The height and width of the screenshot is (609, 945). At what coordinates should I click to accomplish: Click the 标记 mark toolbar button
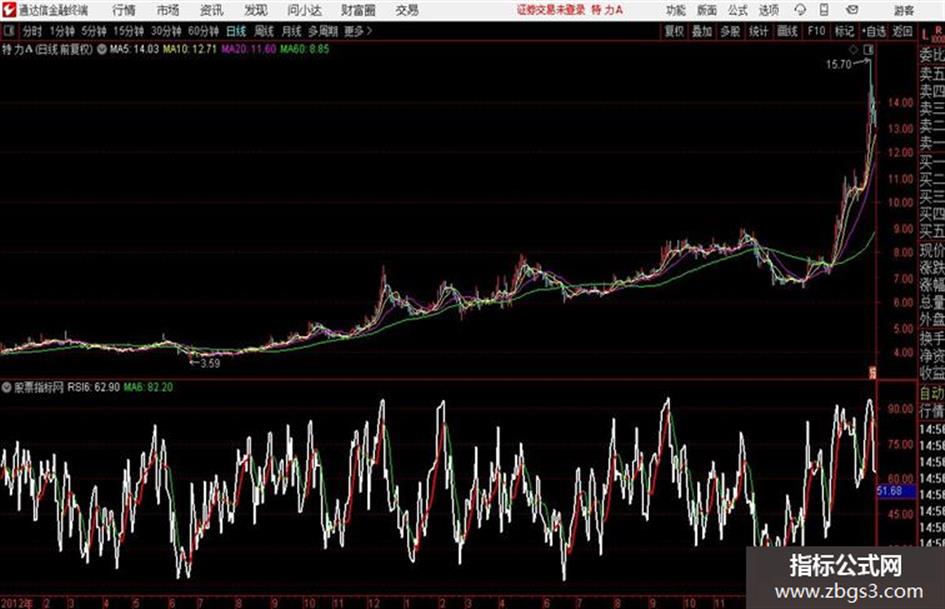tap(844, 31)
